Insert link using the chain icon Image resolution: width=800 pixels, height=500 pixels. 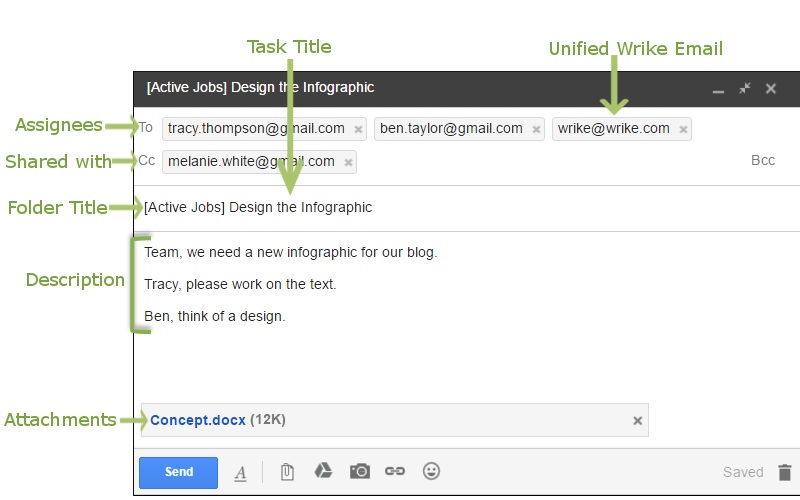[x=395, y=471]
